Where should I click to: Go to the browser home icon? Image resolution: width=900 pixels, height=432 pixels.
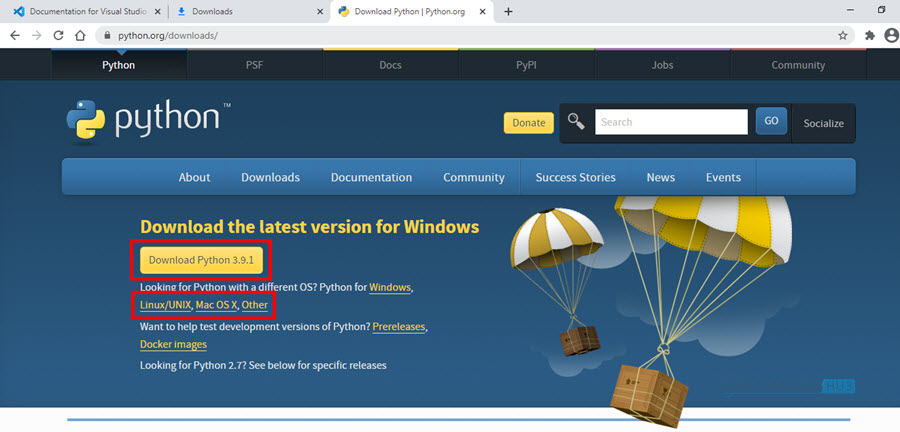coord(80,35)
